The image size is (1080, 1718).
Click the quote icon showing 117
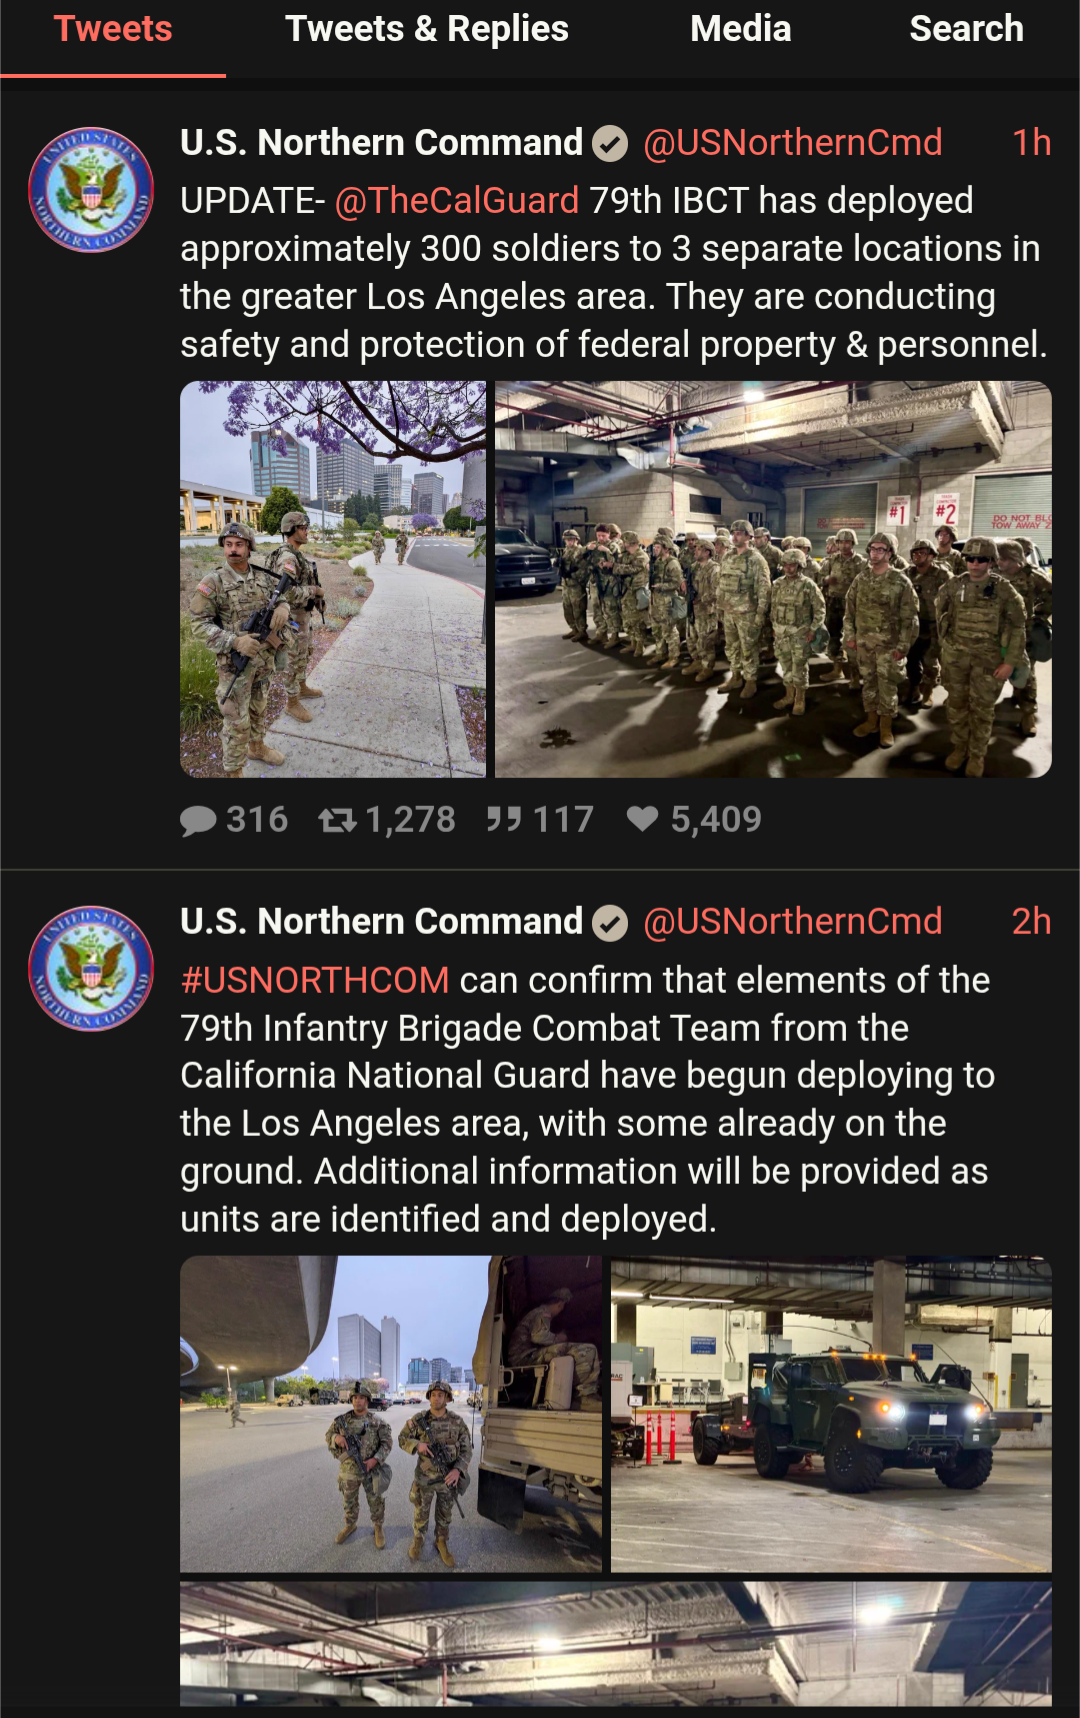(x=504, y=820)
